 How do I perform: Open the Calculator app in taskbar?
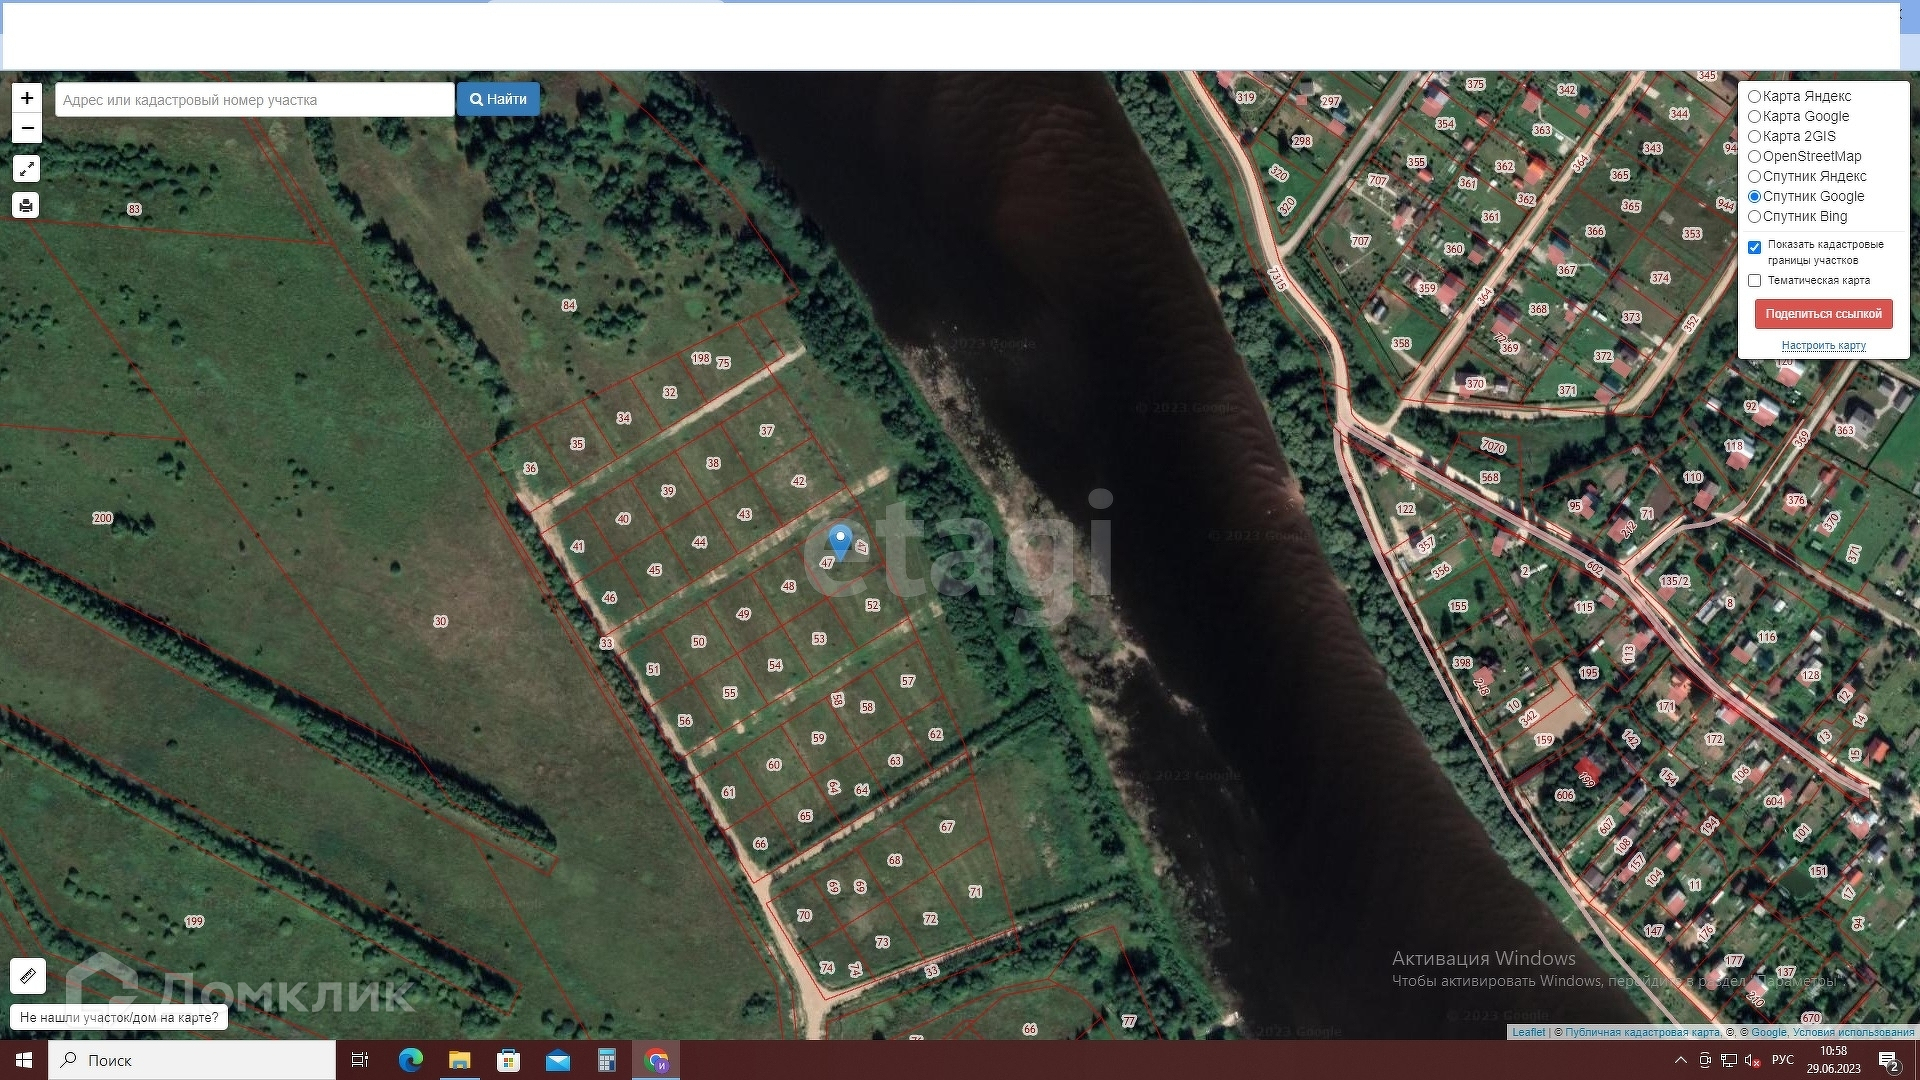(607, 1060)
